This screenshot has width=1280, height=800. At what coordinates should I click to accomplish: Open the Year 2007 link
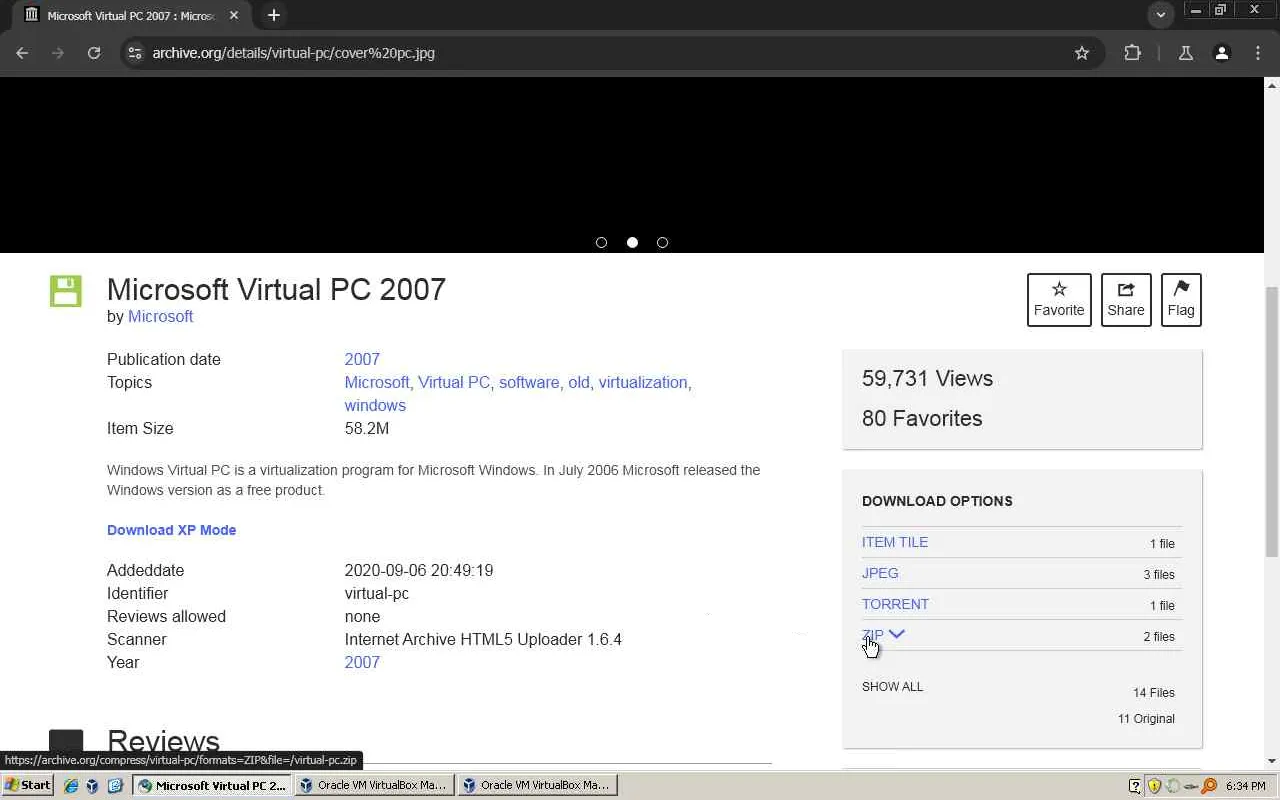click(362, 662)
